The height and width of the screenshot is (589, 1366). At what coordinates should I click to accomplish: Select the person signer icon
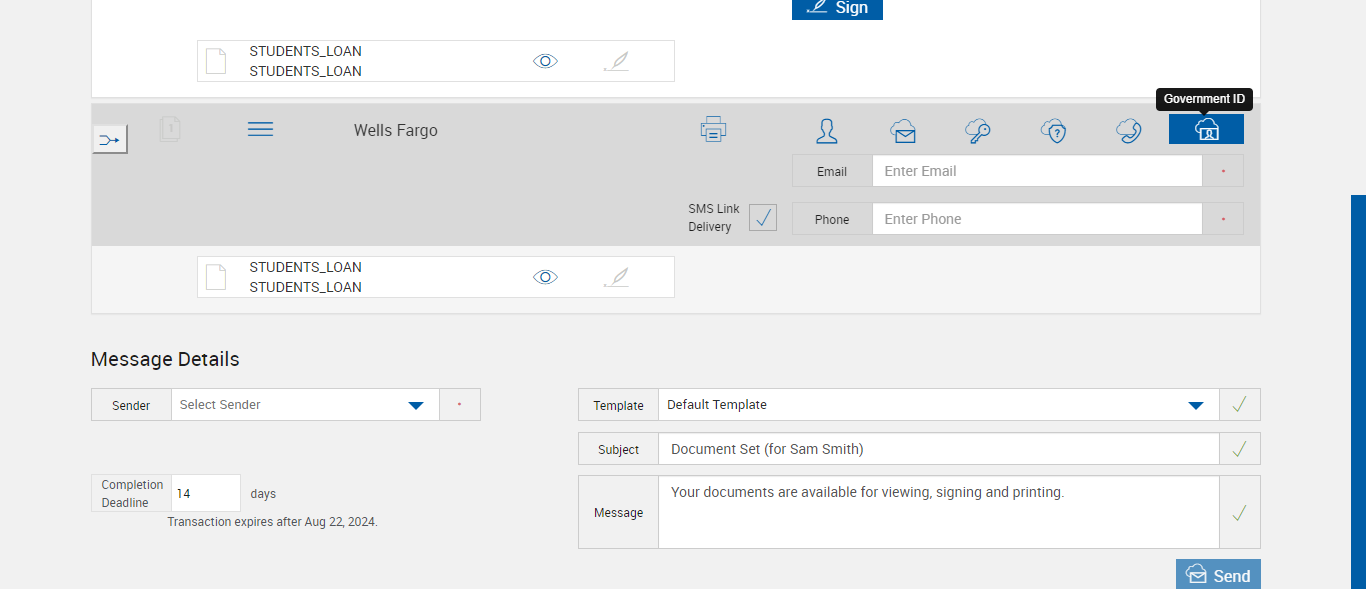click(x=827, y=130)
